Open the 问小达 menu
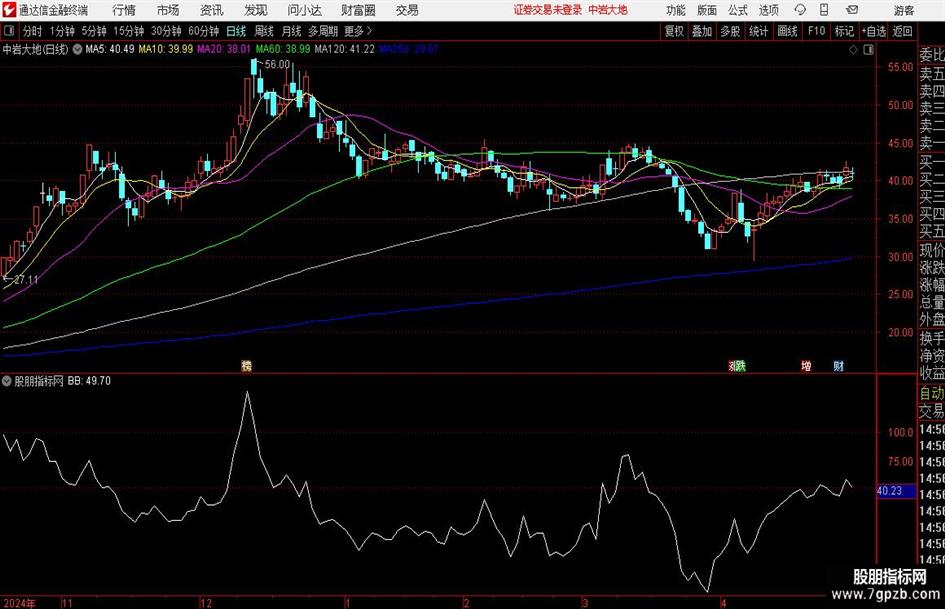 [304, 10]
